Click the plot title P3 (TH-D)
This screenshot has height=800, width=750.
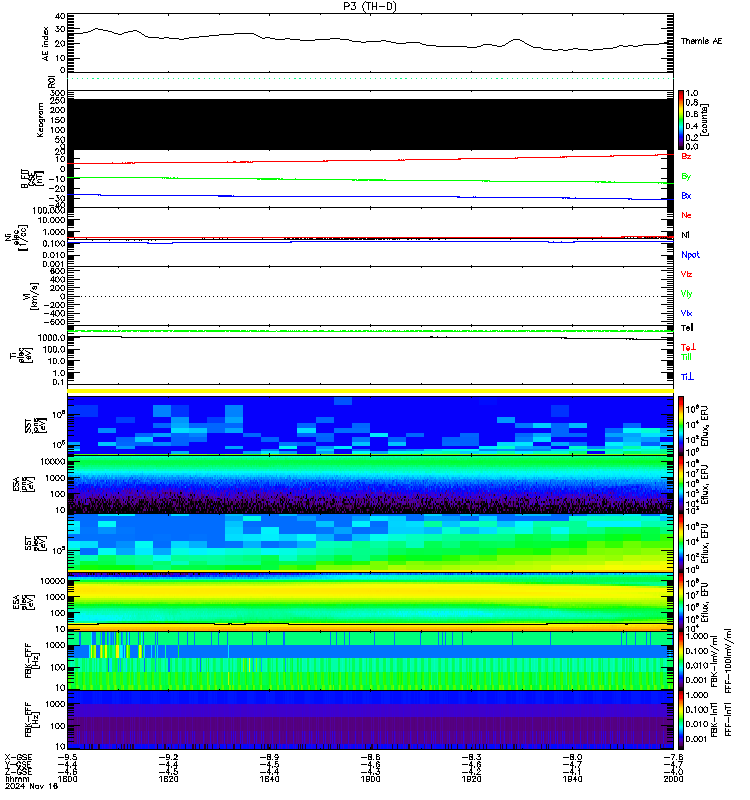click(369, 6)
